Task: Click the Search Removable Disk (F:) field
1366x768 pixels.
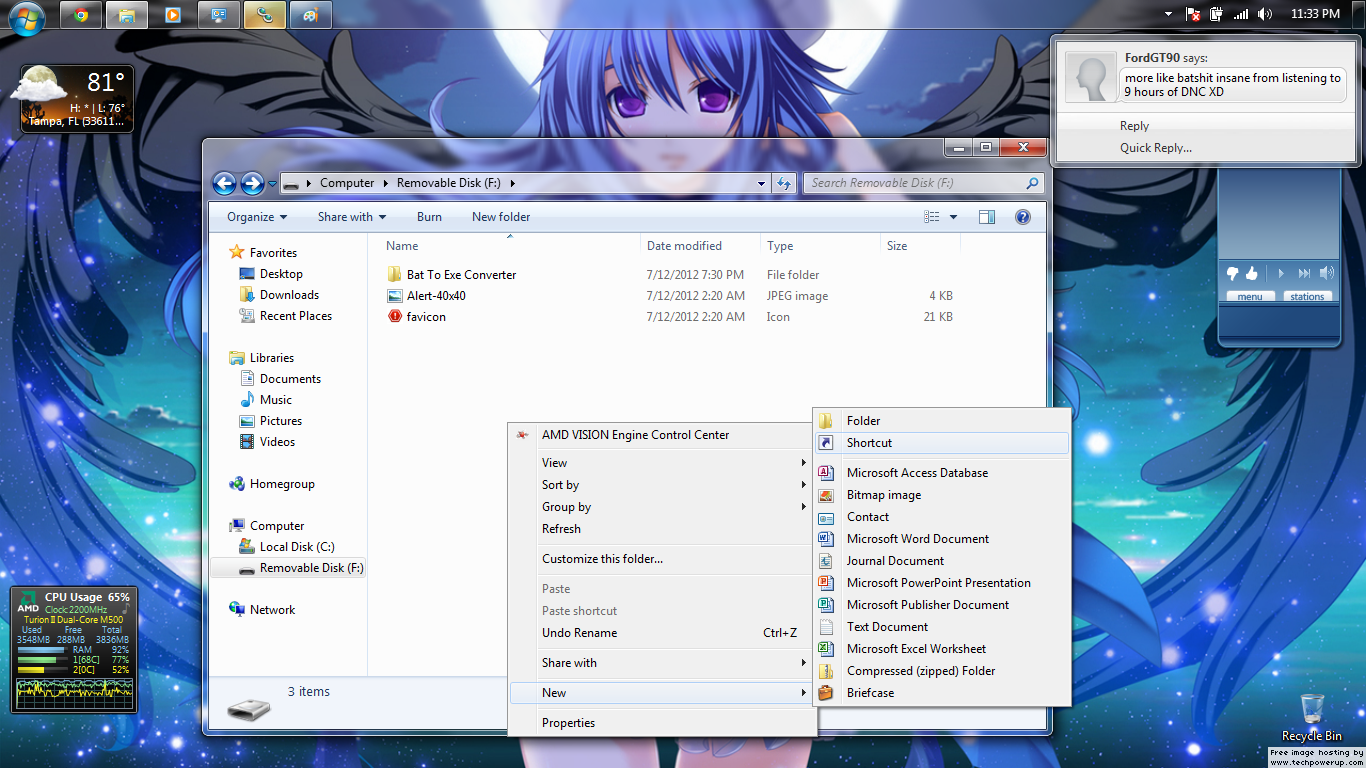Action: click(922, 183)
